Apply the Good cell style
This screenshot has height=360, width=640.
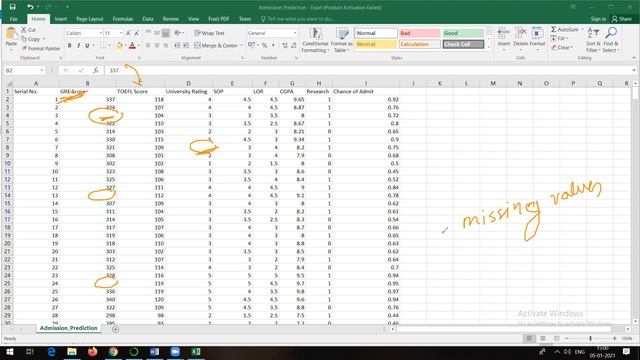point(463,33)
